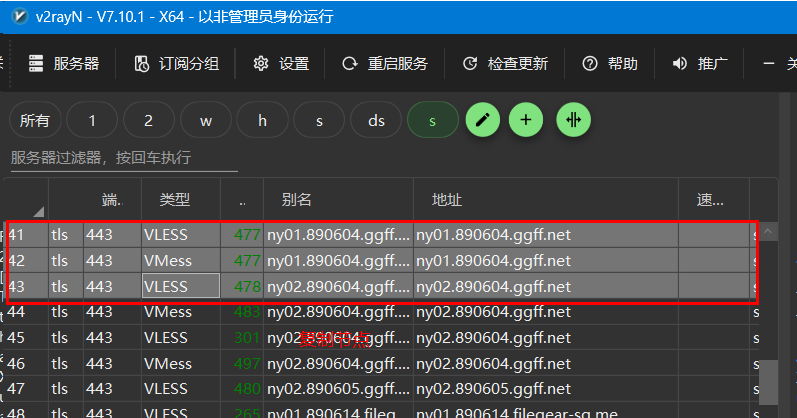Select the 所有 subscription group tab
Viewport: 797px width, 418px height.
(x=35, y=121)
